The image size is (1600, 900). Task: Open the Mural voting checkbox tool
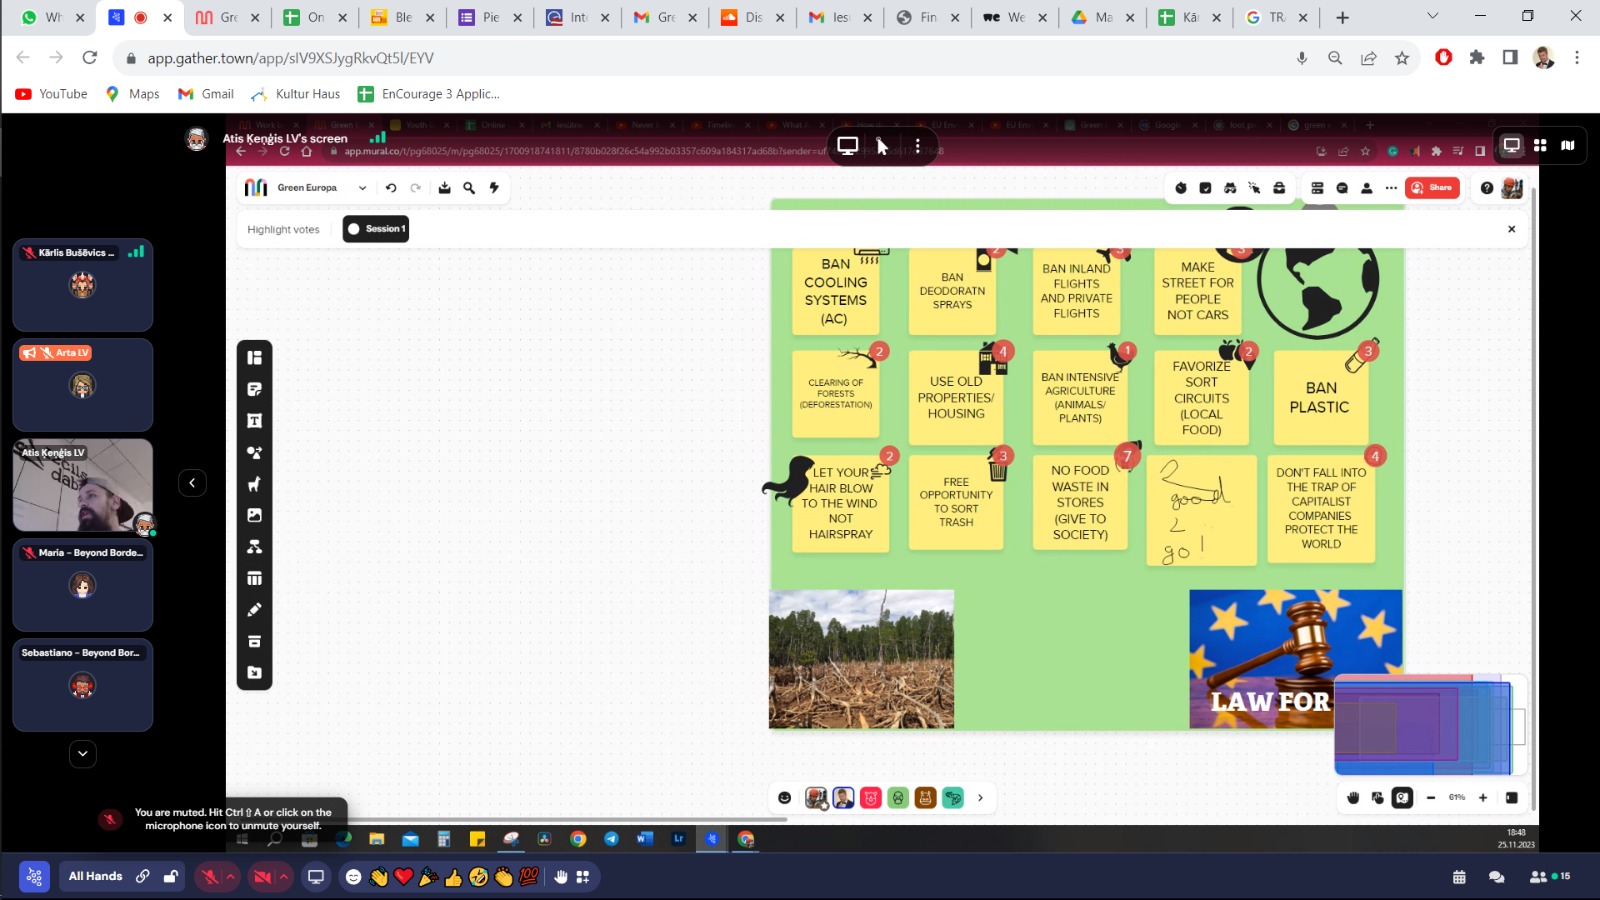(1205, 188)
